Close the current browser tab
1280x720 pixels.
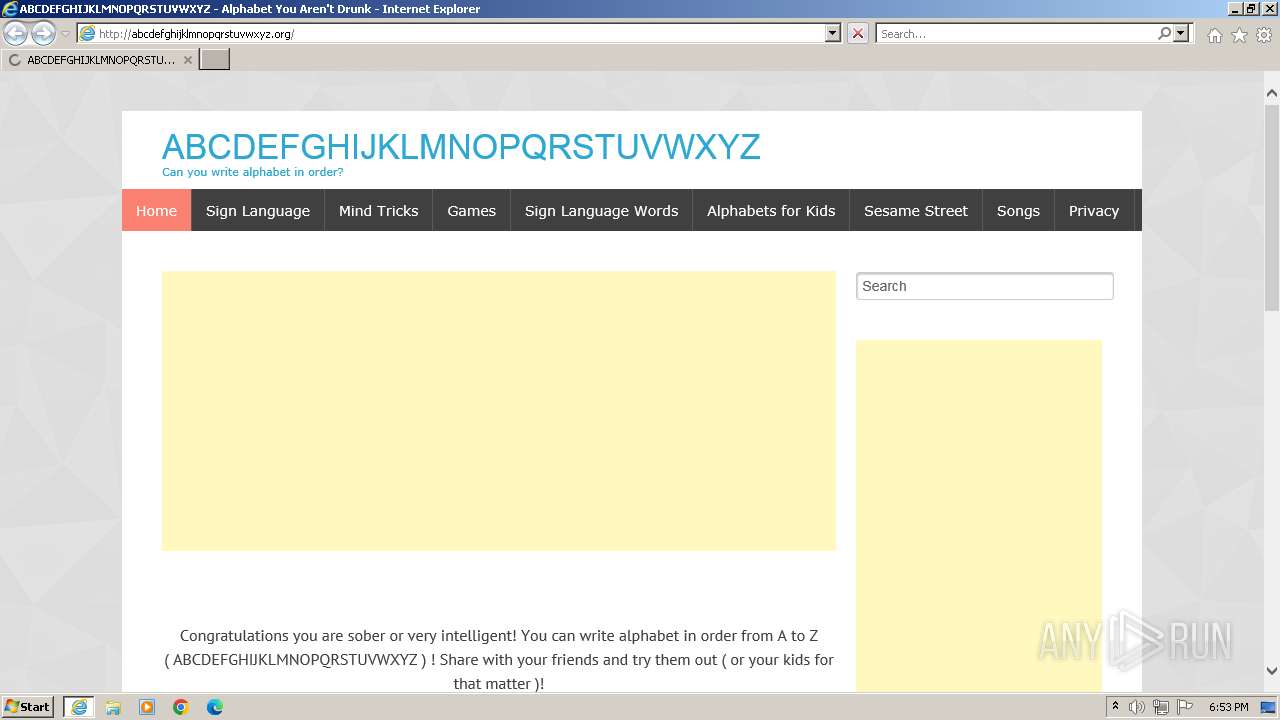187,60
